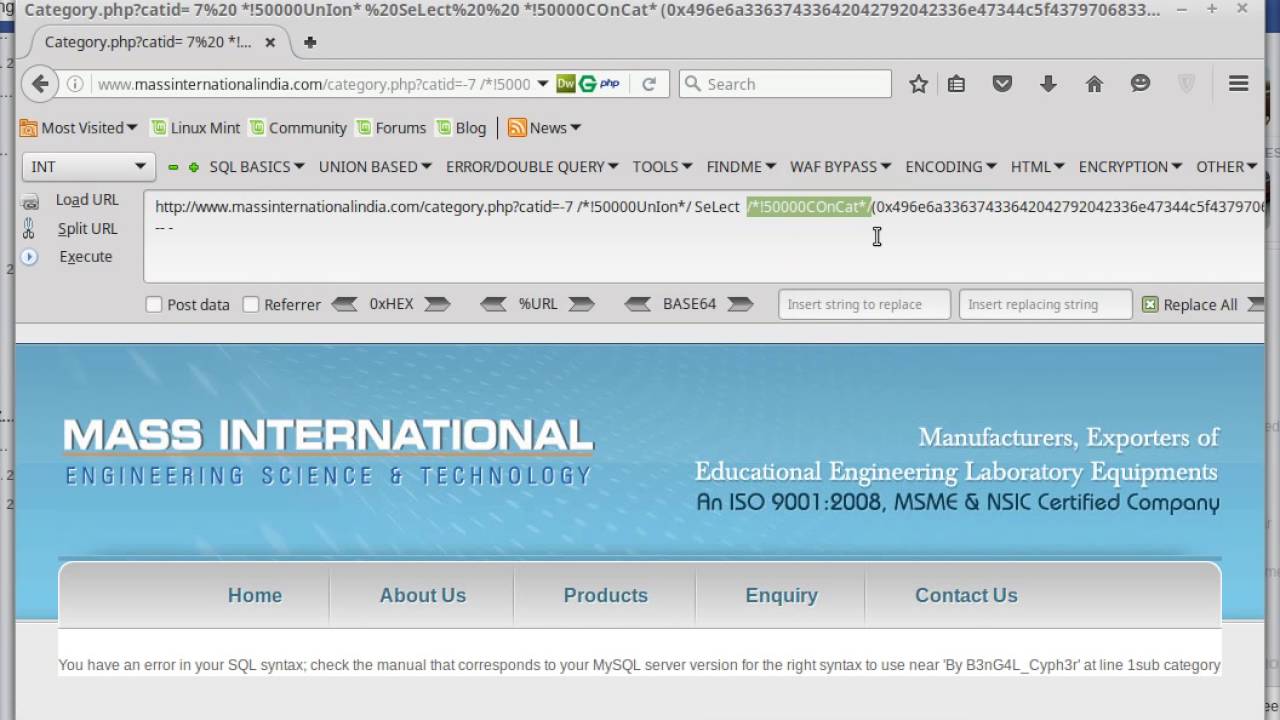Open the About Us page link
The height and width of the screenshot is (720, 1280).
click(x=422, y=595)
